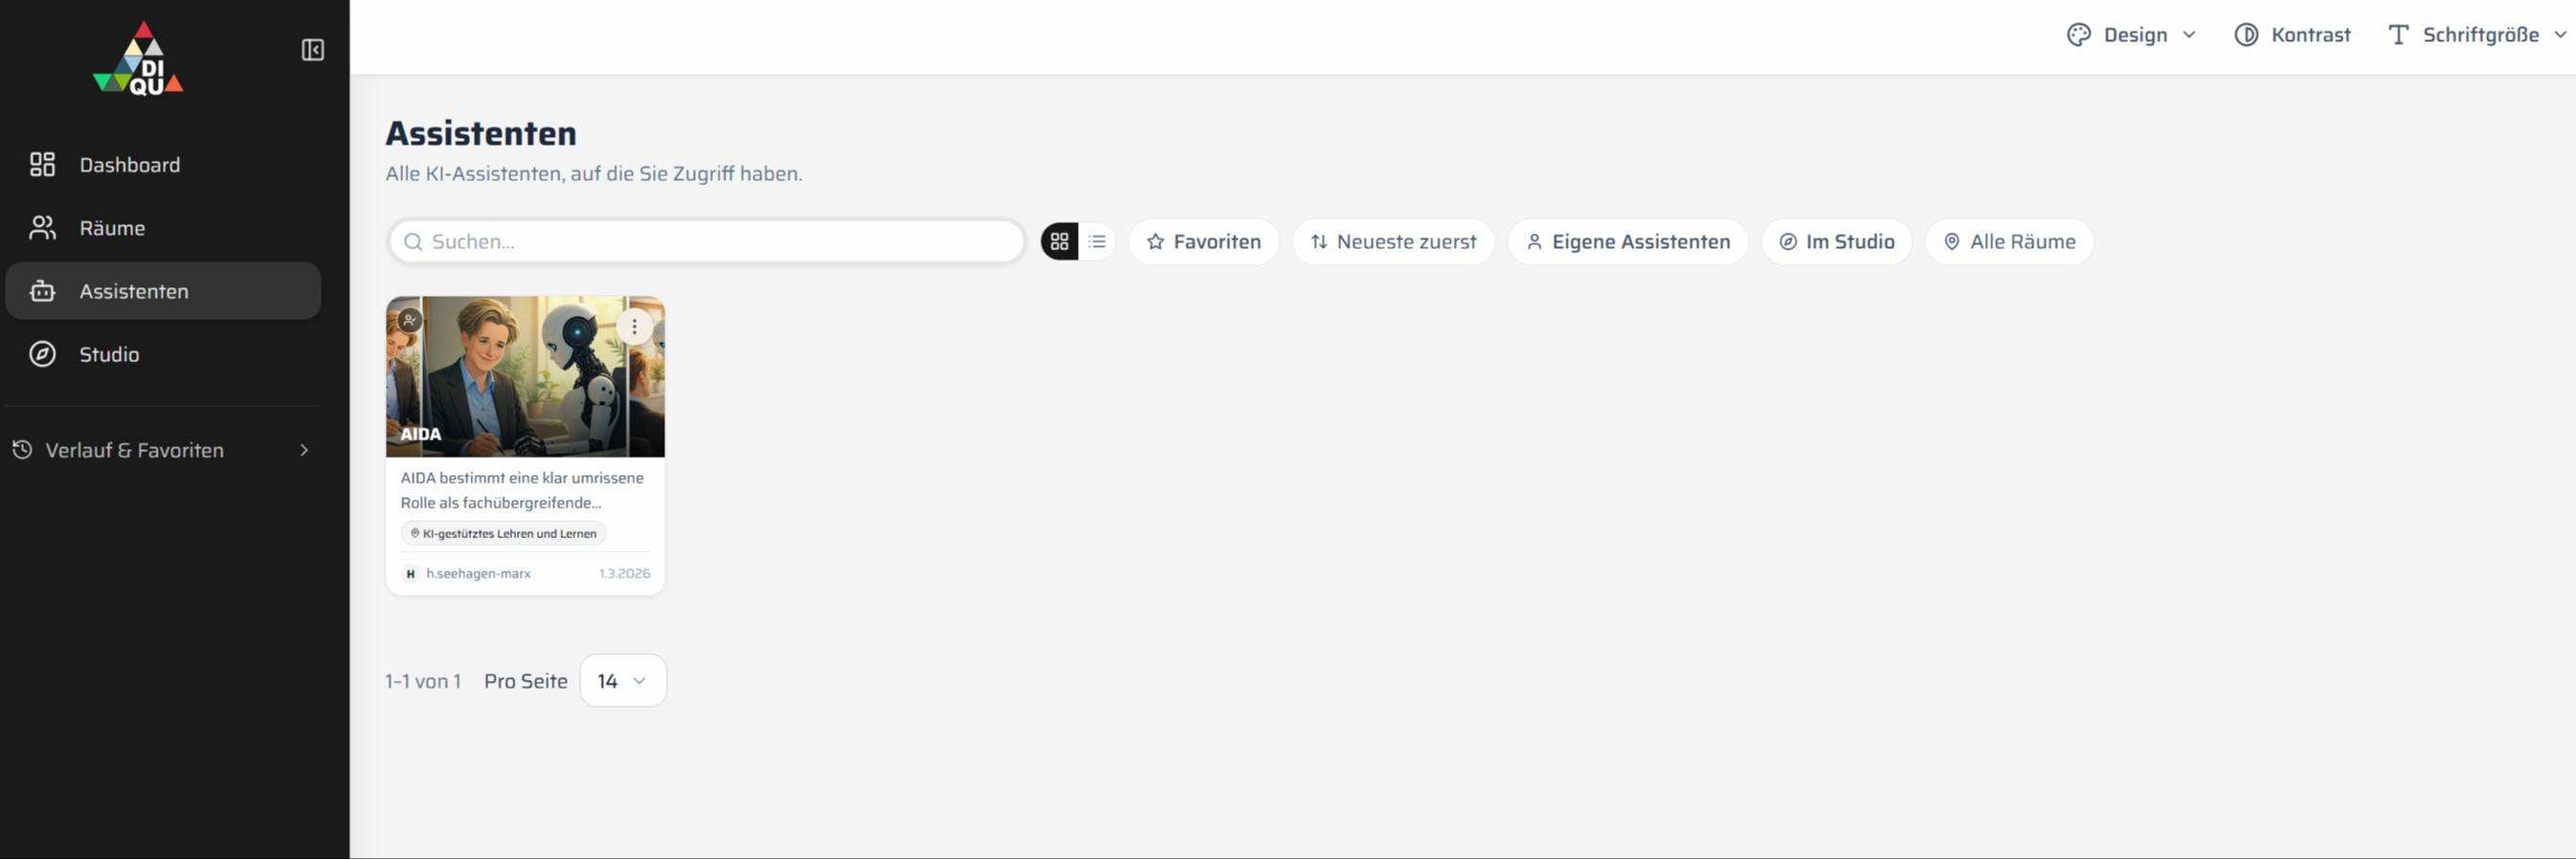Click into the Suchen search field
The image size is (2576, 859).
pyautogui.click(x=707, y=241)
